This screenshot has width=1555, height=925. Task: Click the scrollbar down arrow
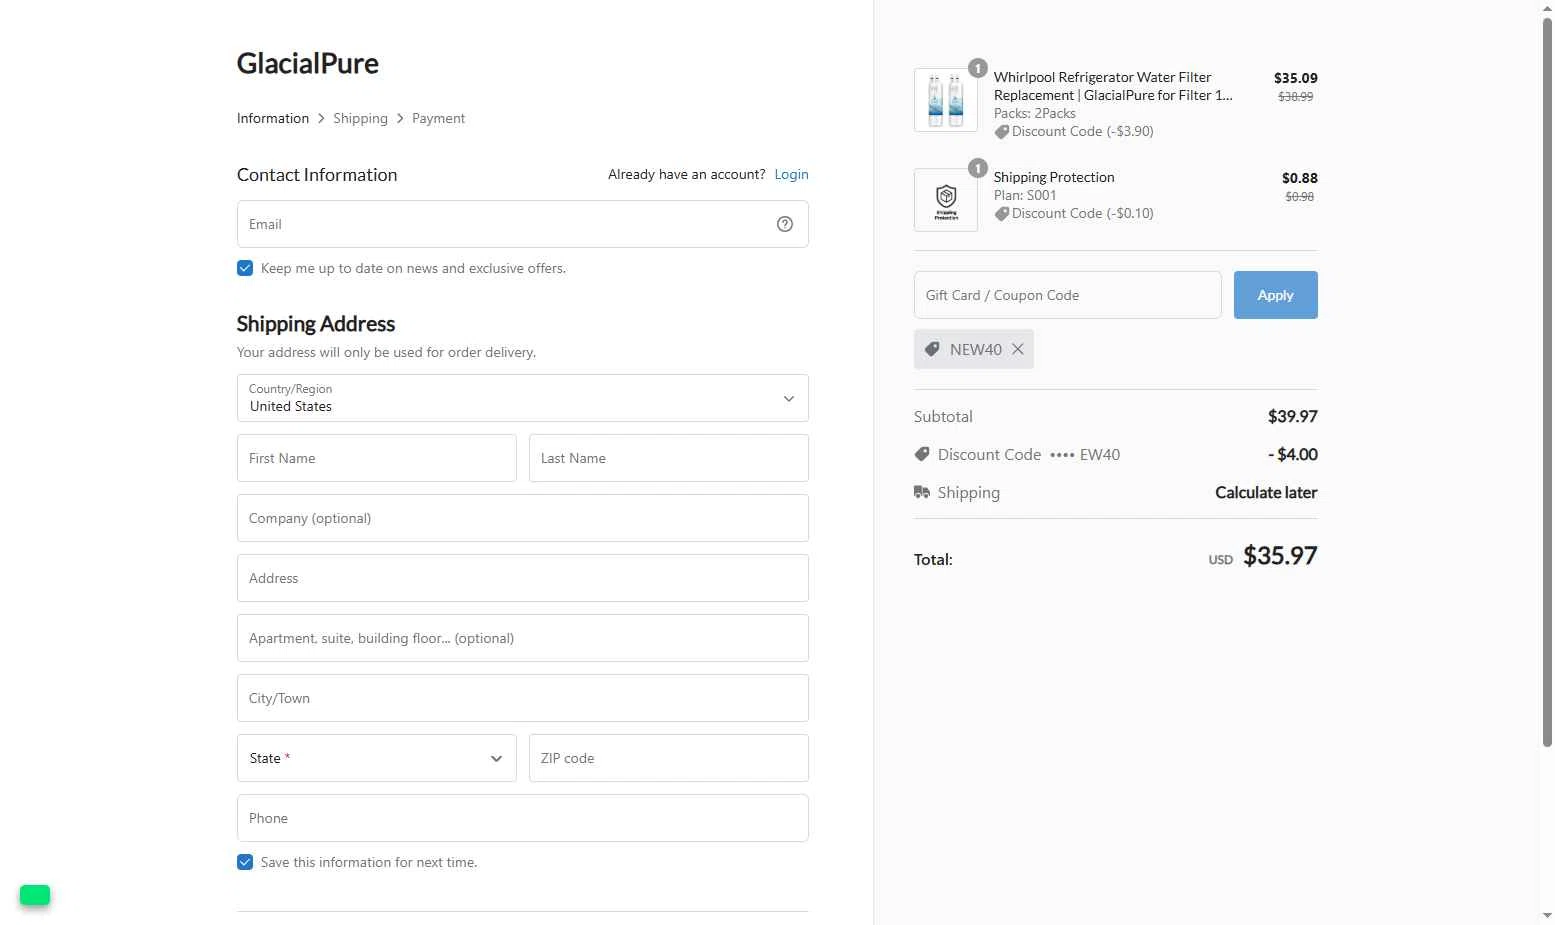click(1547, 915)
